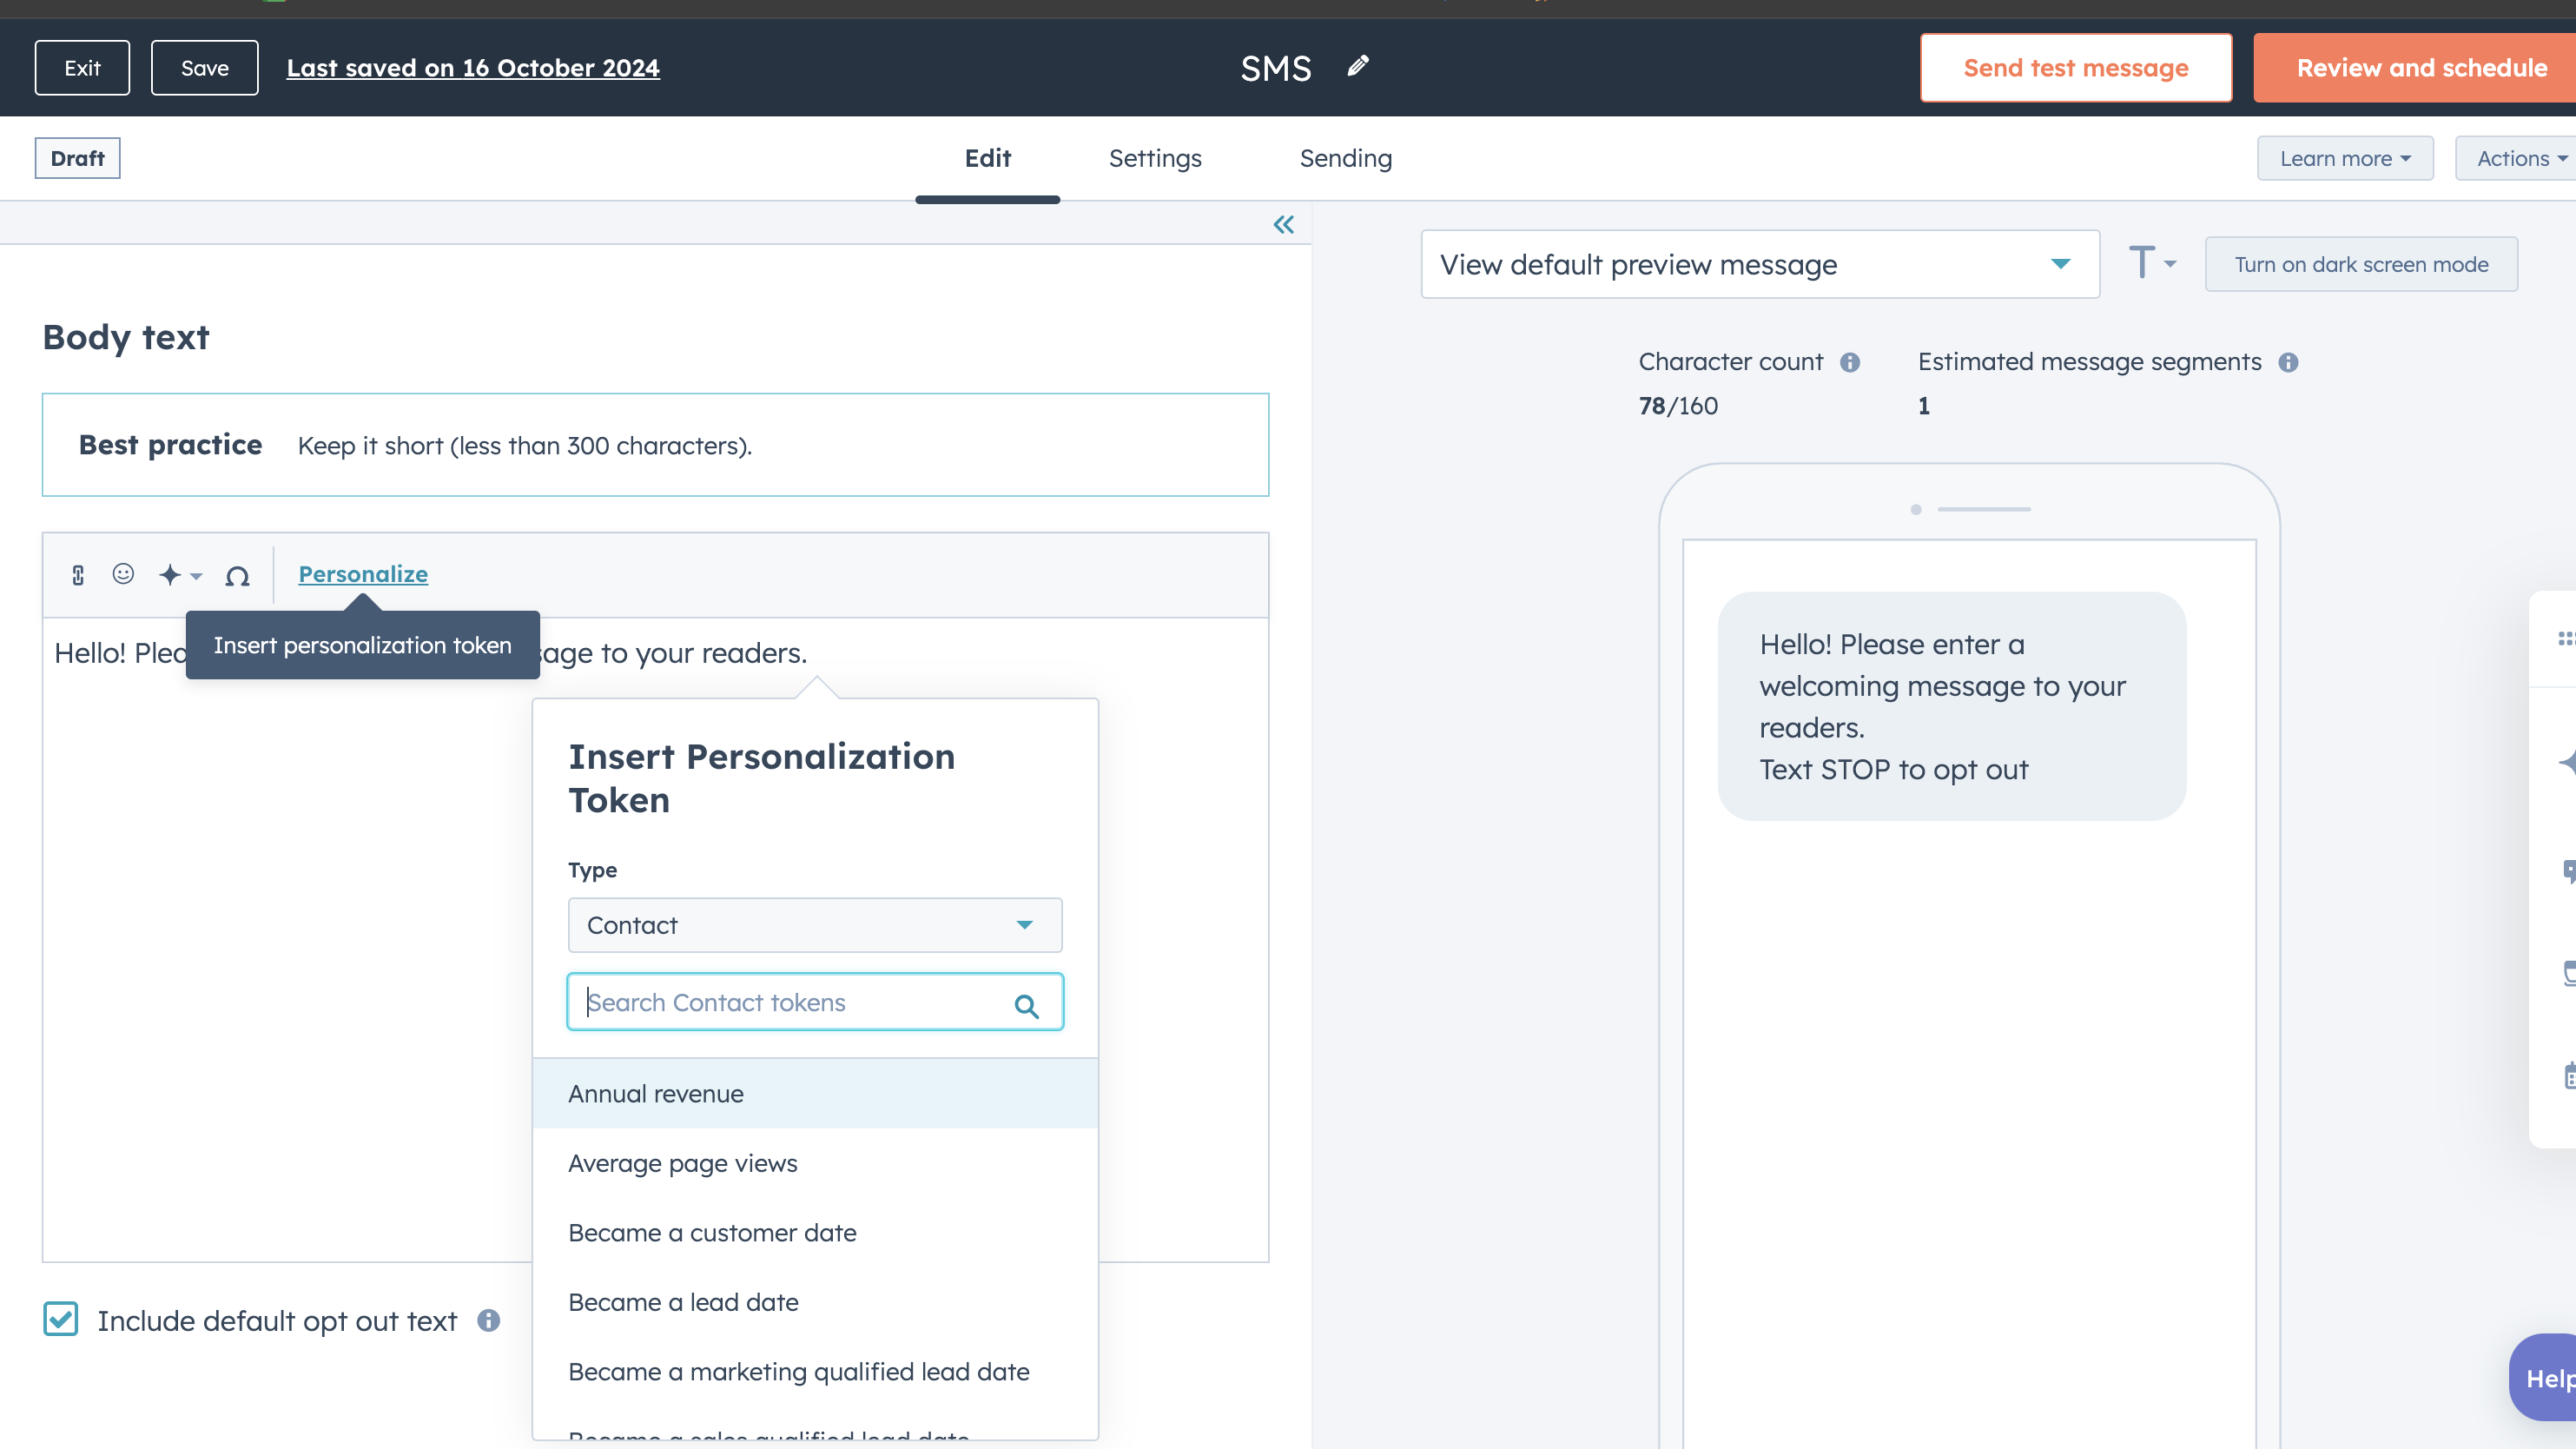Open the emoji picker
Image resolution: width=2576 pixels, height=1449 pixels.
123,573
